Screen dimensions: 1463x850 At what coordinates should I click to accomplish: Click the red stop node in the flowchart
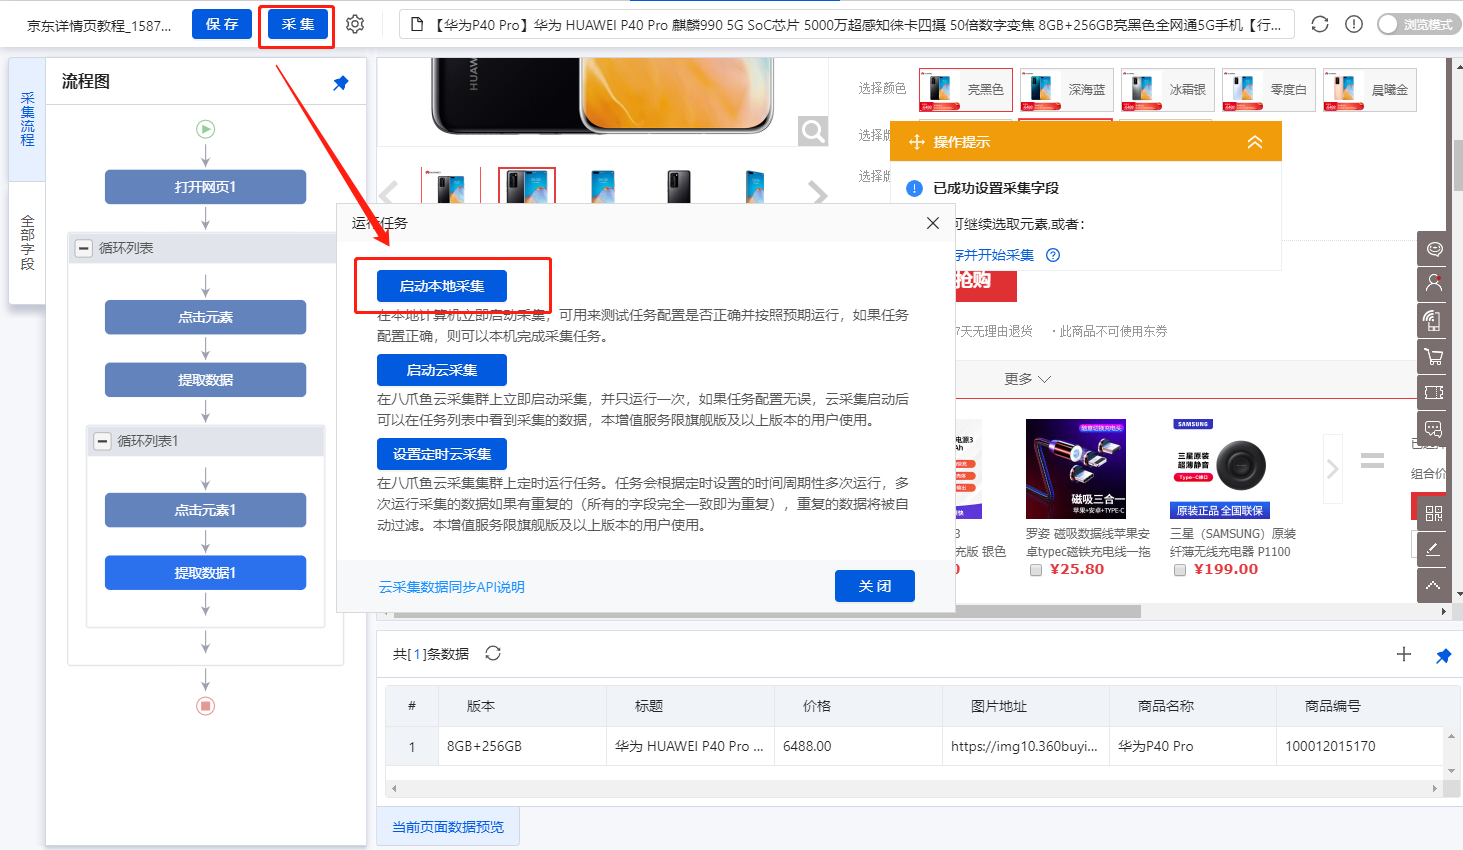click(x=205, y=706)
